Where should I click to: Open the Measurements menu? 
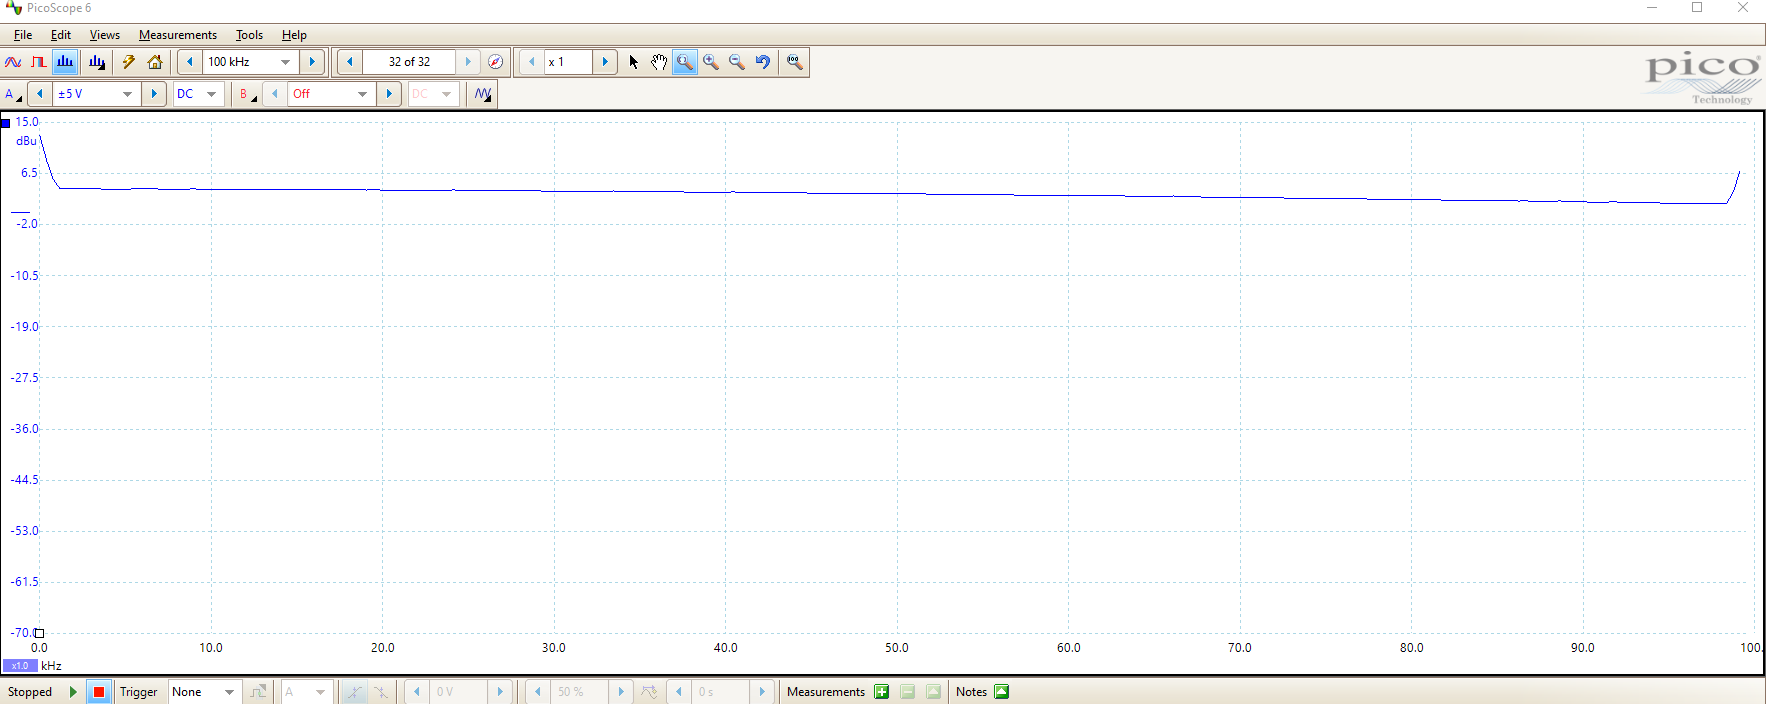(178, 35)
